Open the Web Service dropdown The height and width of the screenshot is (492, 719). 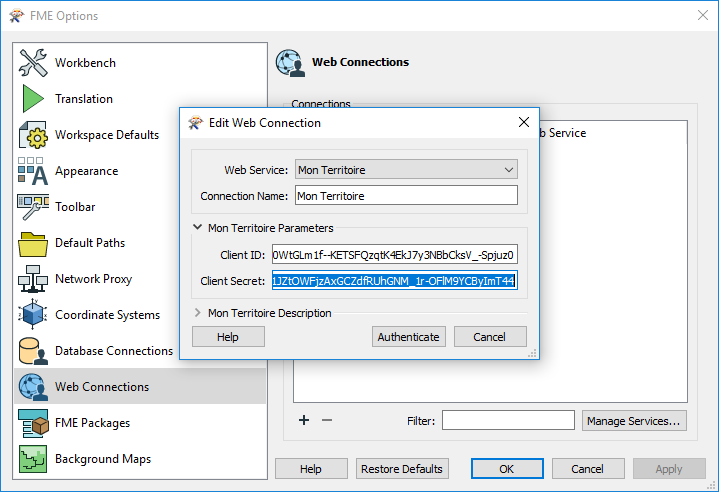(406, 170)
